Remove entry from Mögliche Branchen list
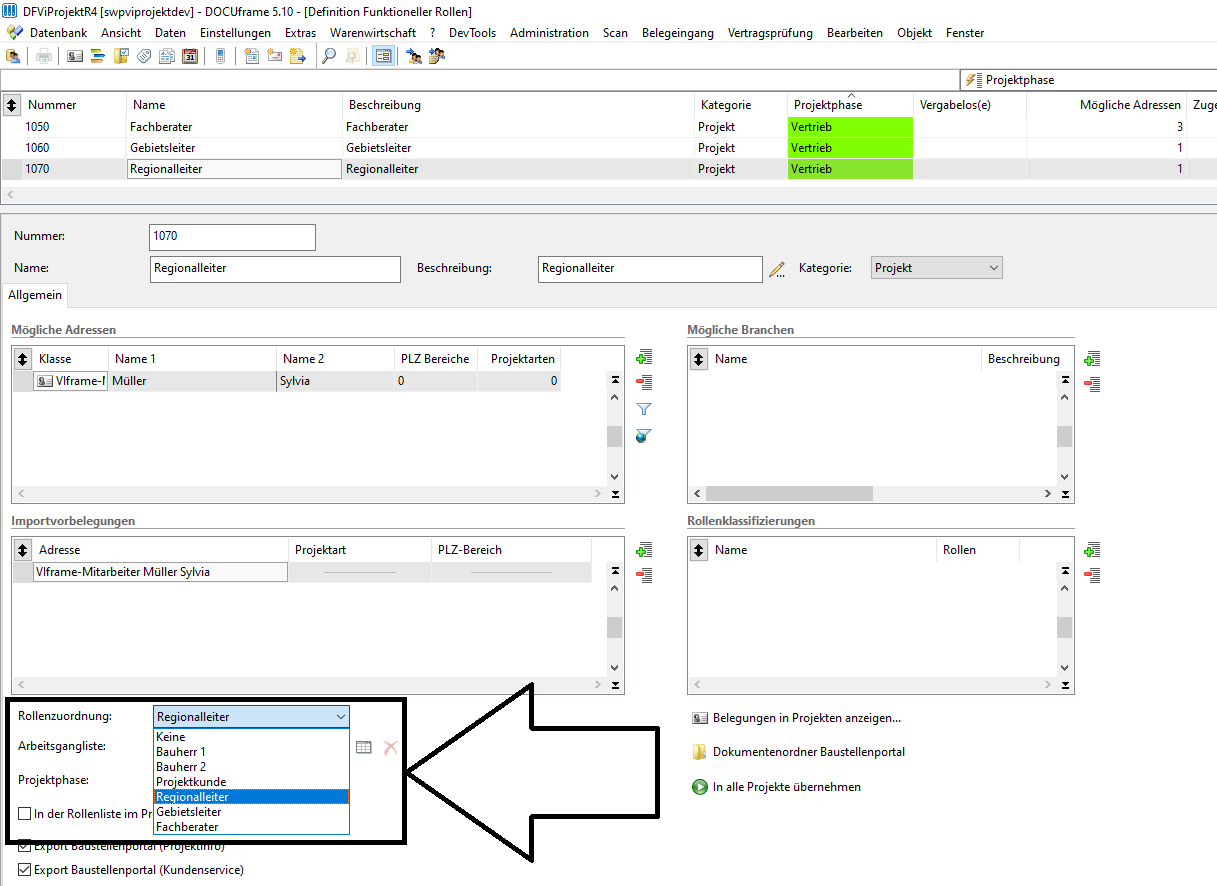The height and width of the screenshot is (886, 1217). [1092, 383]
